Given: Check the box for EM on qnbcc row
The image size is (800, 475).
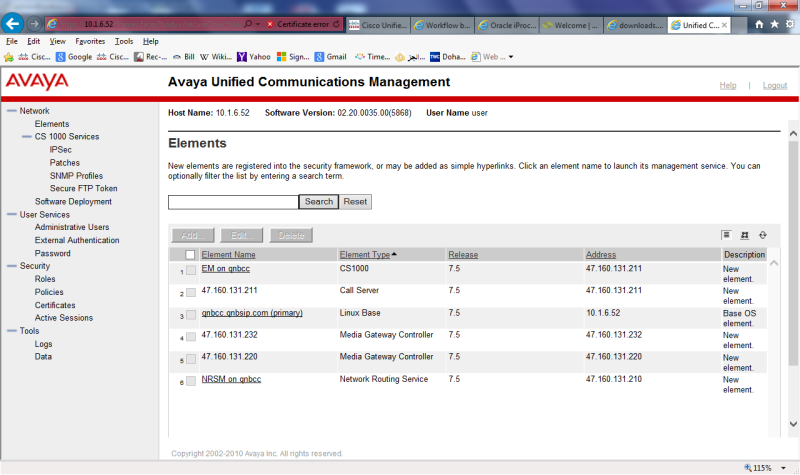Looking at the screenshot, I should (191, 270).
